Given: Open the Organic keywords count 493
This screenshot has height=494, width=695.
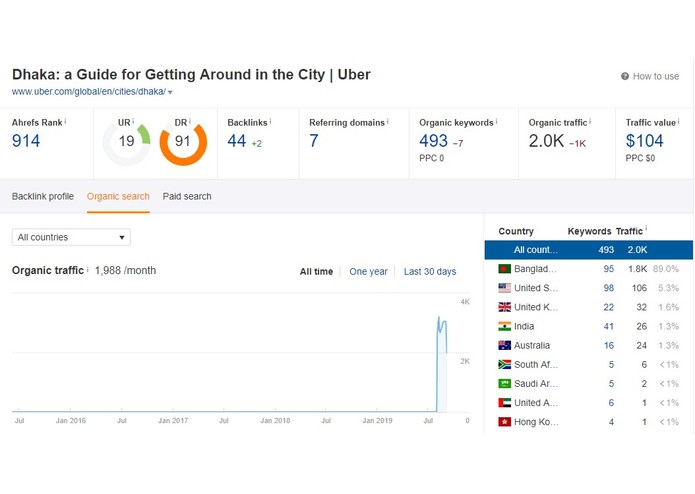Looking at the screenshot, I should pos(433,141).
